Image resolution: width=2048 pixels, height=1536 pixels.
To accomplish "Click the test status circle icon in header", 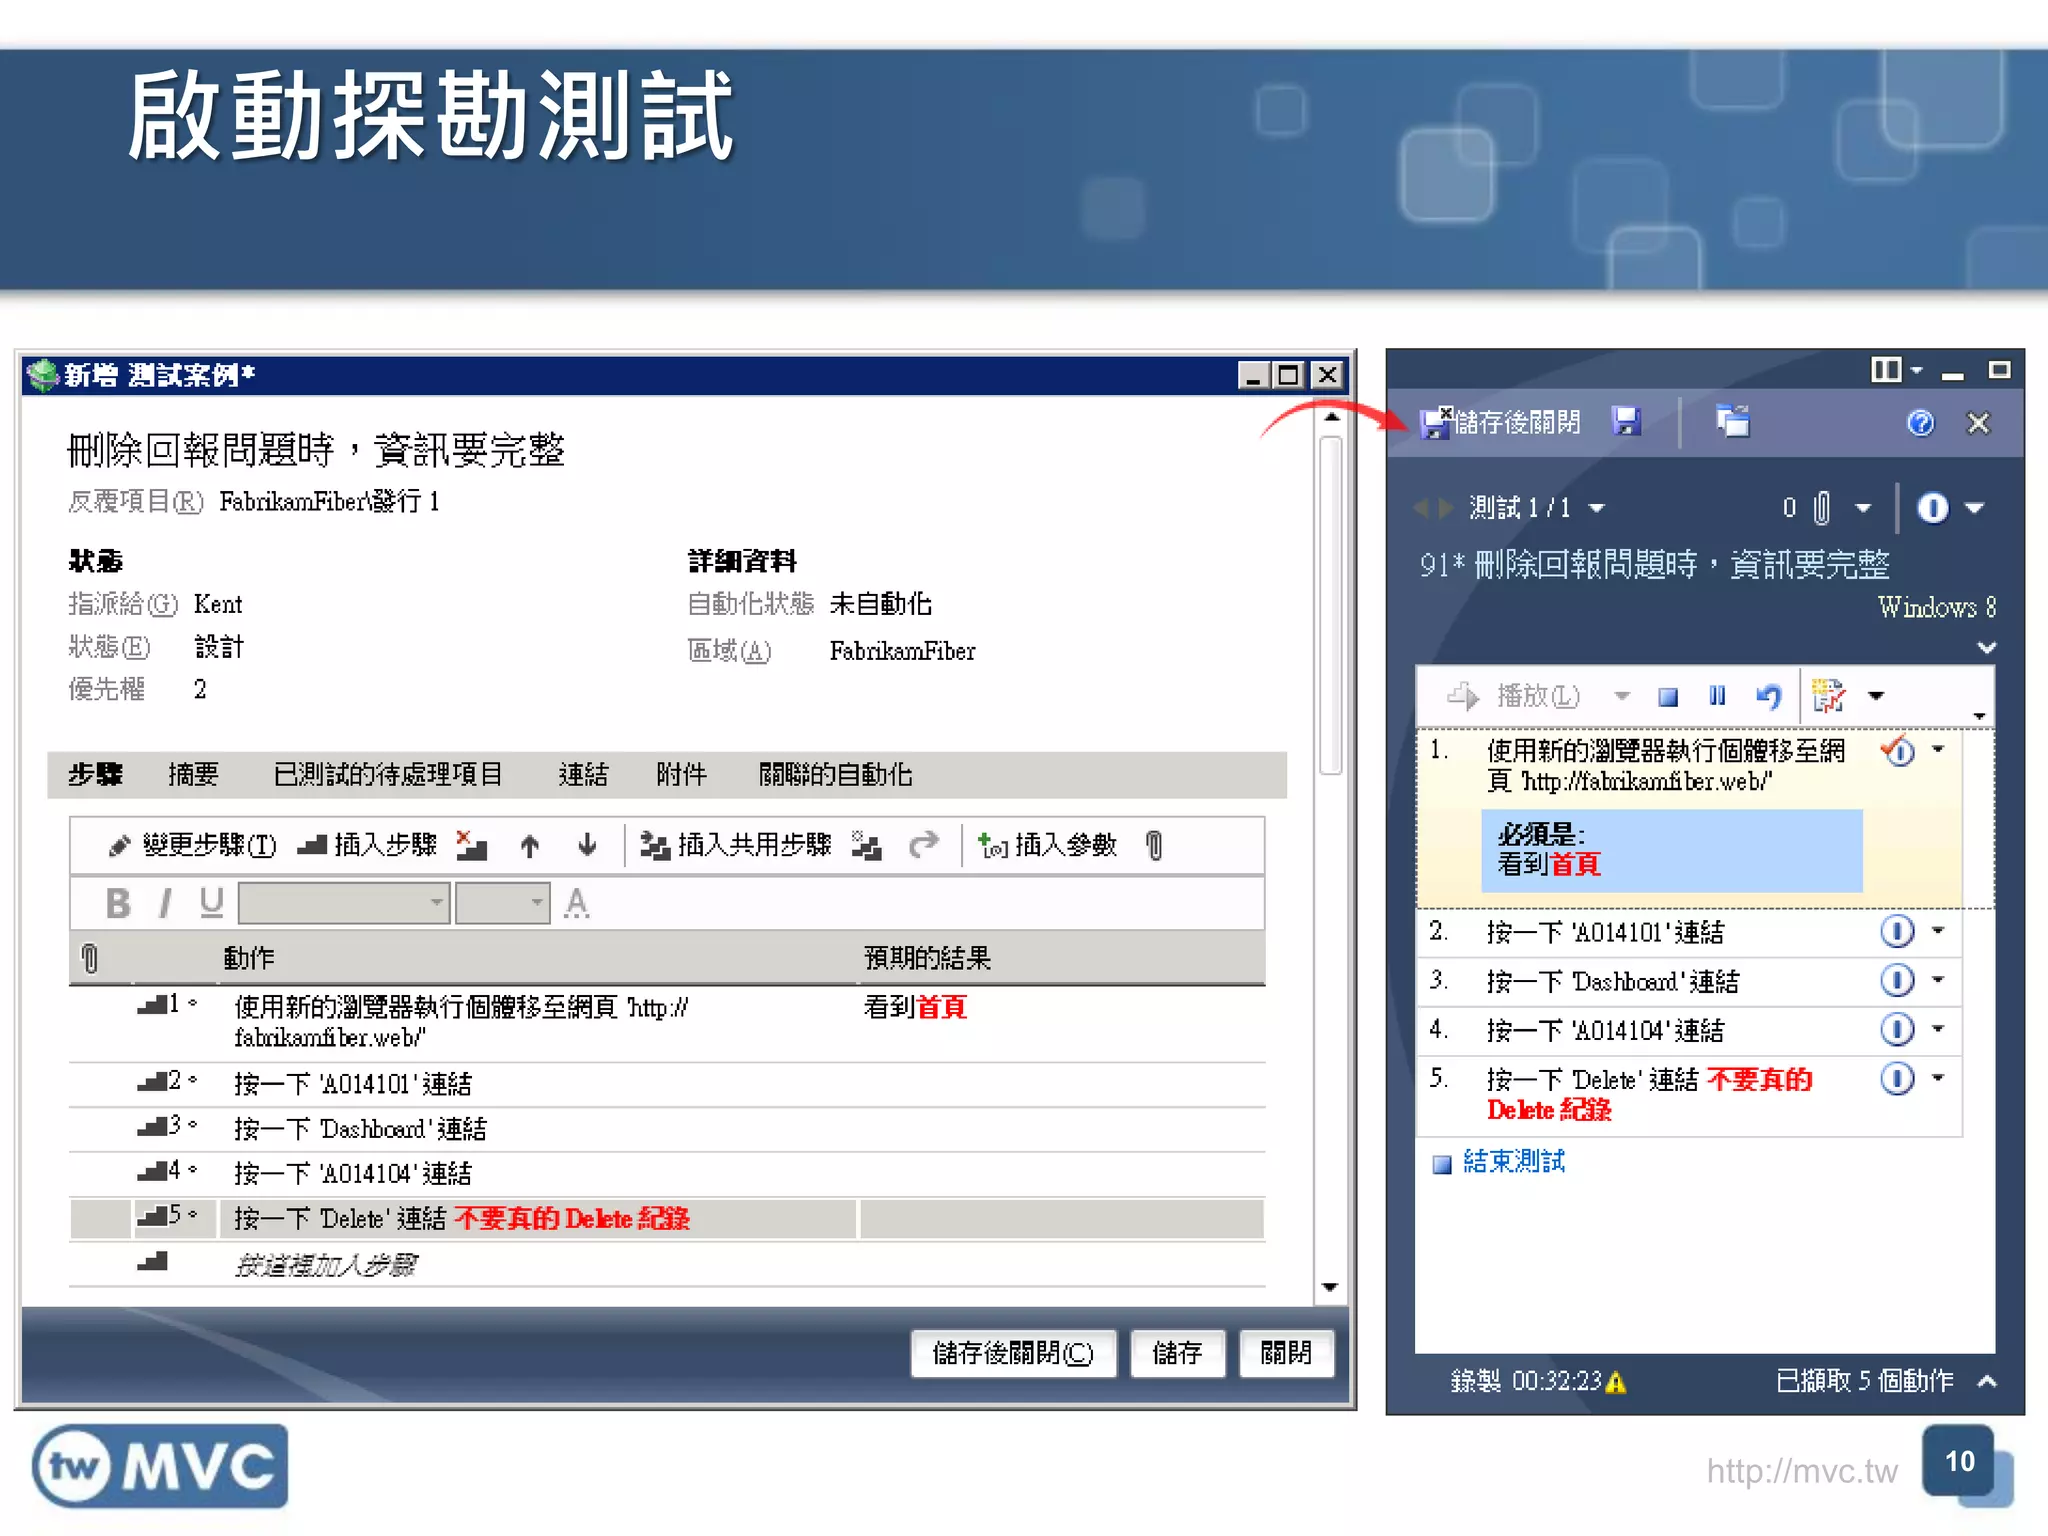I will pos(1932,508).
